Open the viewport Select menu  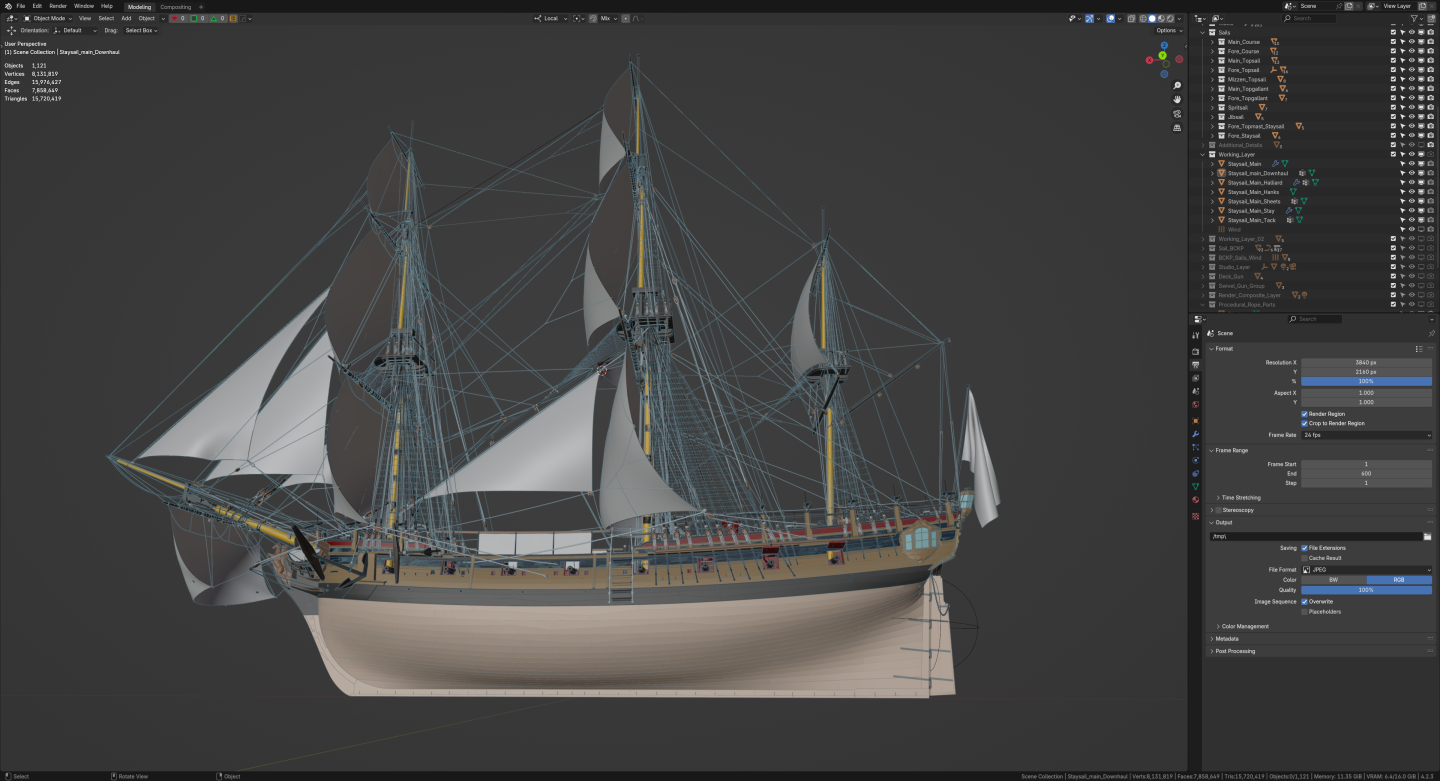(x=105, y=18)
